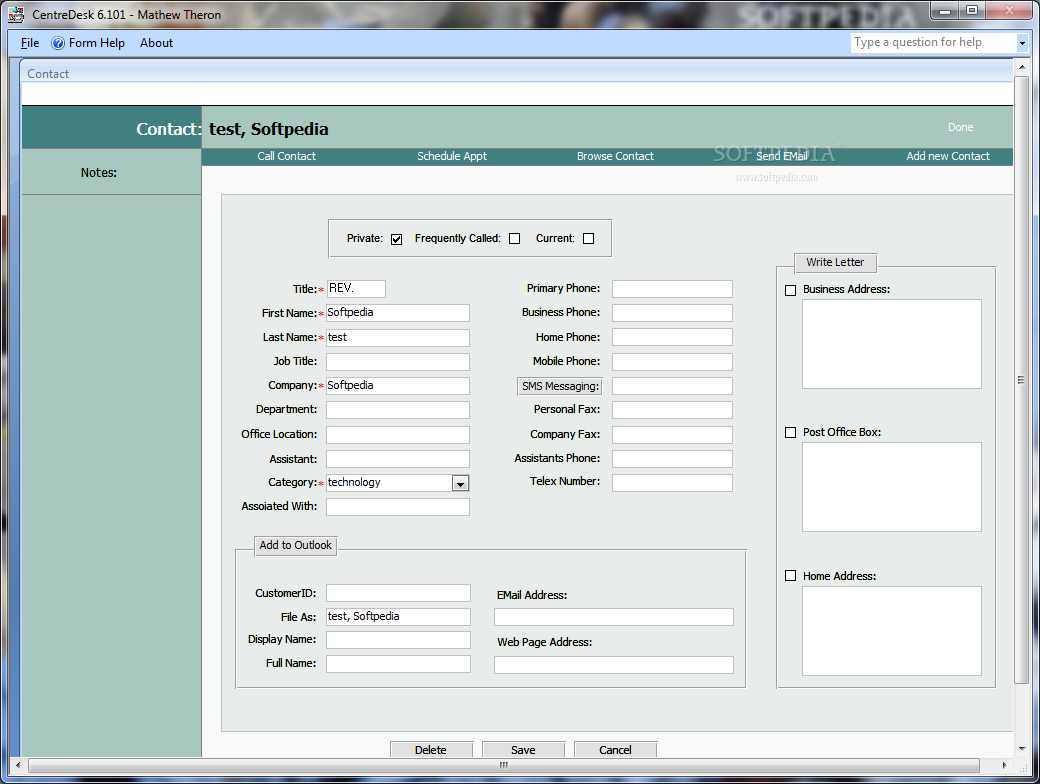The height and width of the screenshot is (784, 1040).
Task: Click the EMail Address field
Action: pyautogui.click(x=614, y=617)
